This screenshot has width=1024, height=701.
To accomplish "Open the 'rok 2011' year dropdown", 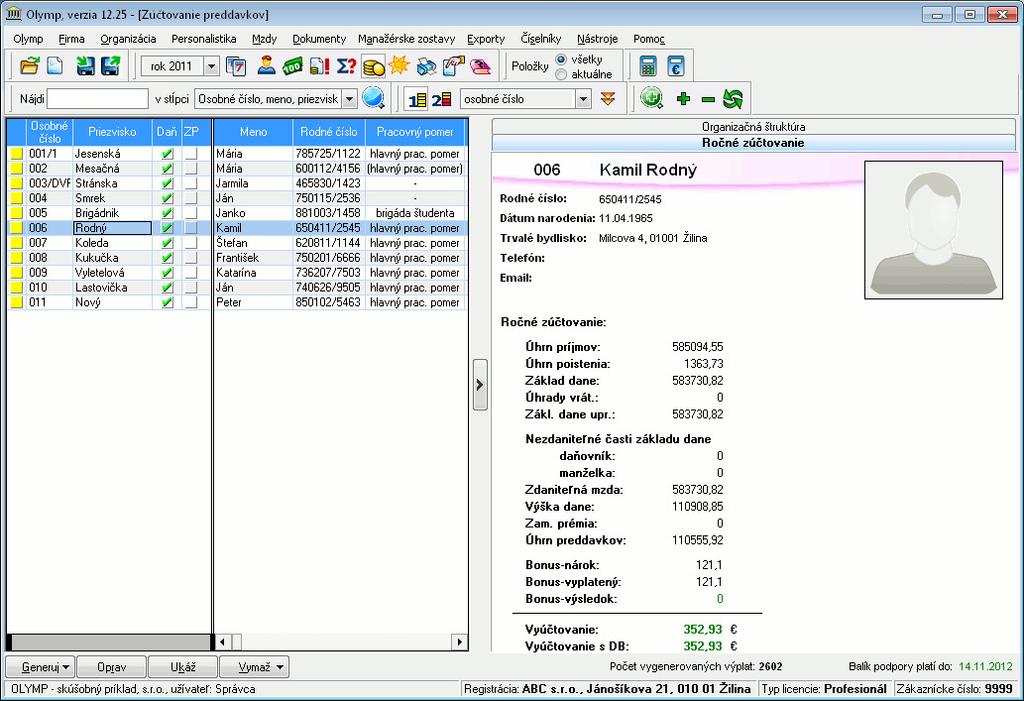I will tap(212, 66).
